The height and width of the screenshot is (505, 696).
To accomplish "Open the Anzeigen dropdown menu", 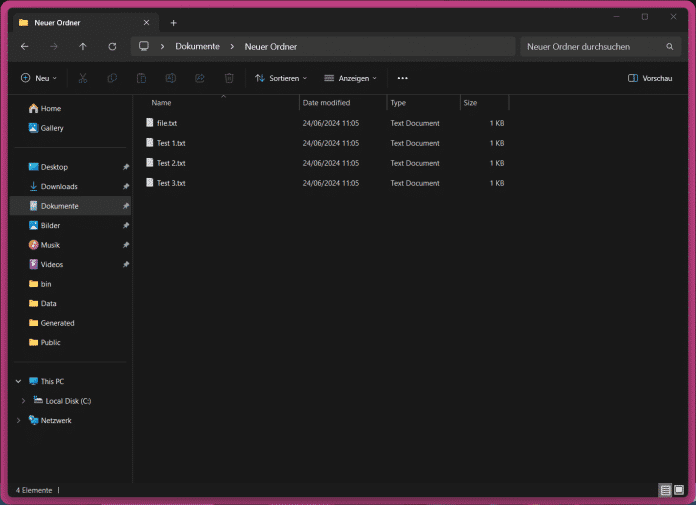I will (x=350, y=78).
